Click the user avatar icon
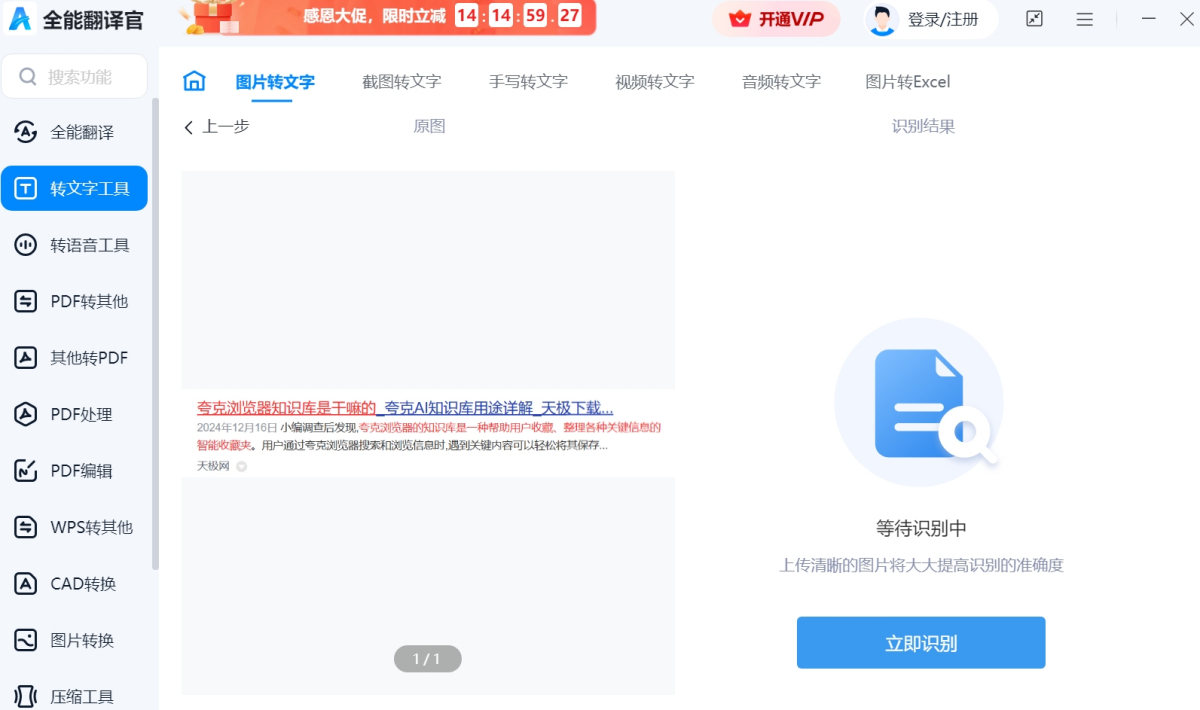 tap(882, 19)
